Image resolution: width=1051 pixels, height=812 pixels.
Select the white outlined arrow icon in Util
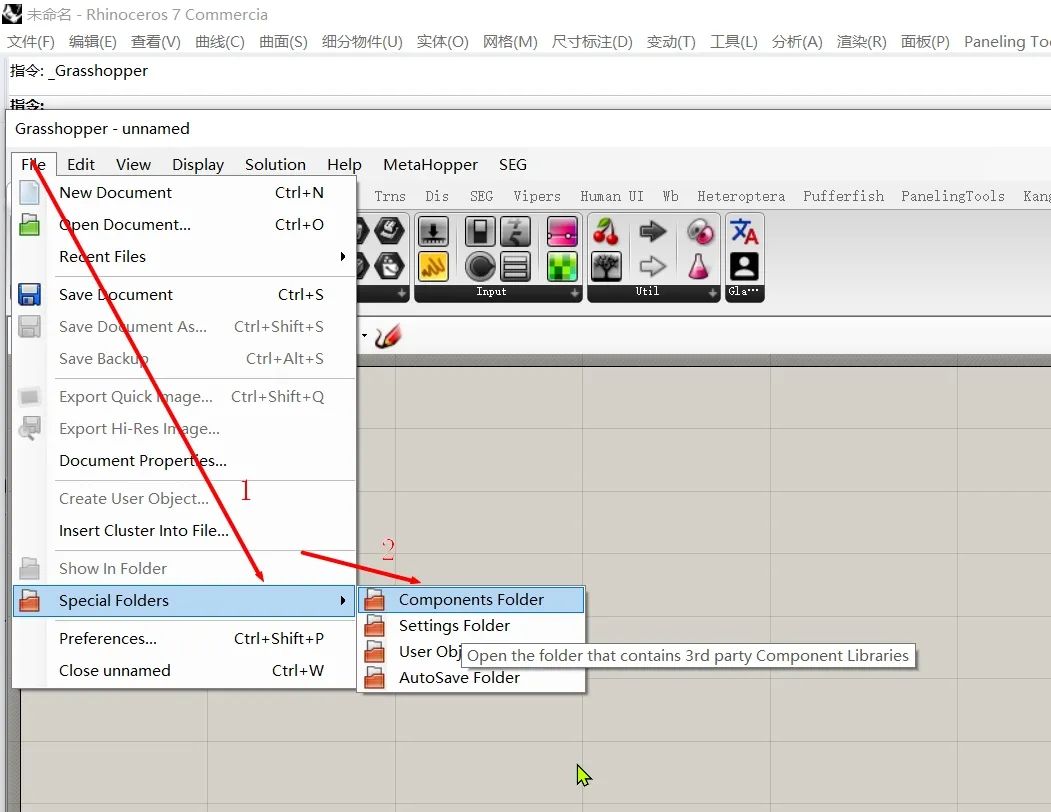click(x=653, y=266)
